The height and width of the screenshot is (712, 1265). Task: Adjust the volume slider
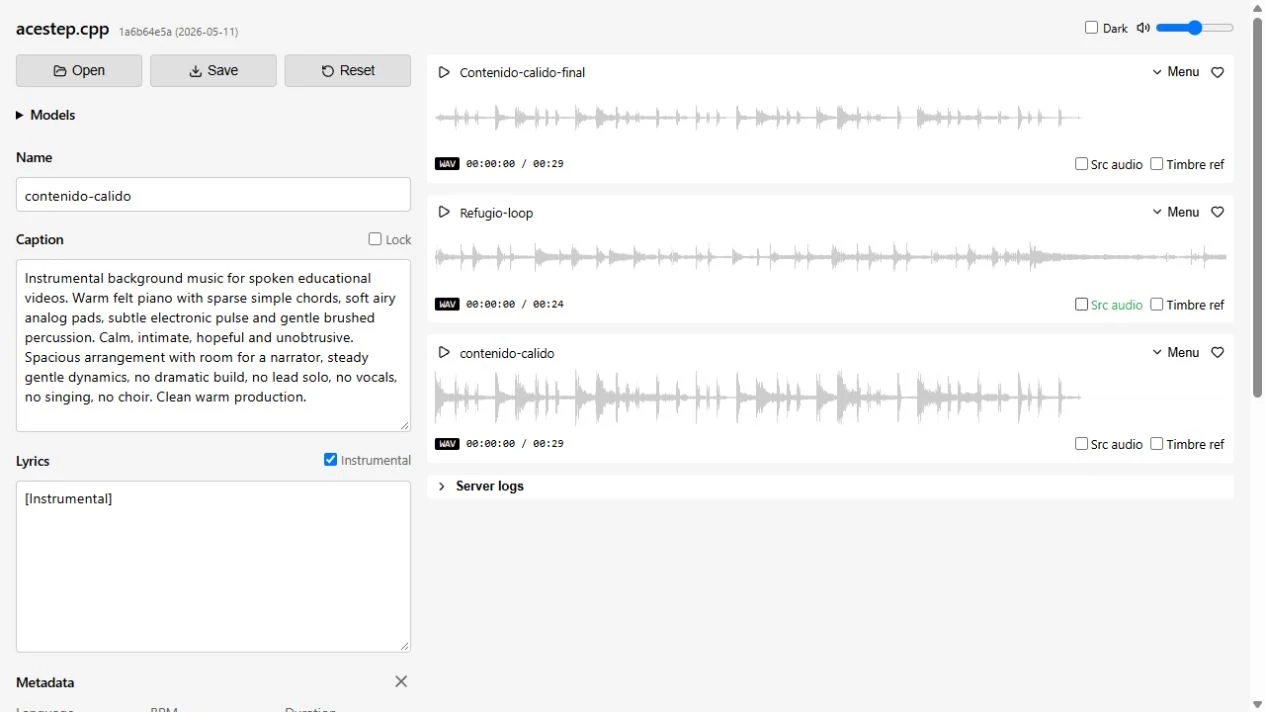(1195, 28)
